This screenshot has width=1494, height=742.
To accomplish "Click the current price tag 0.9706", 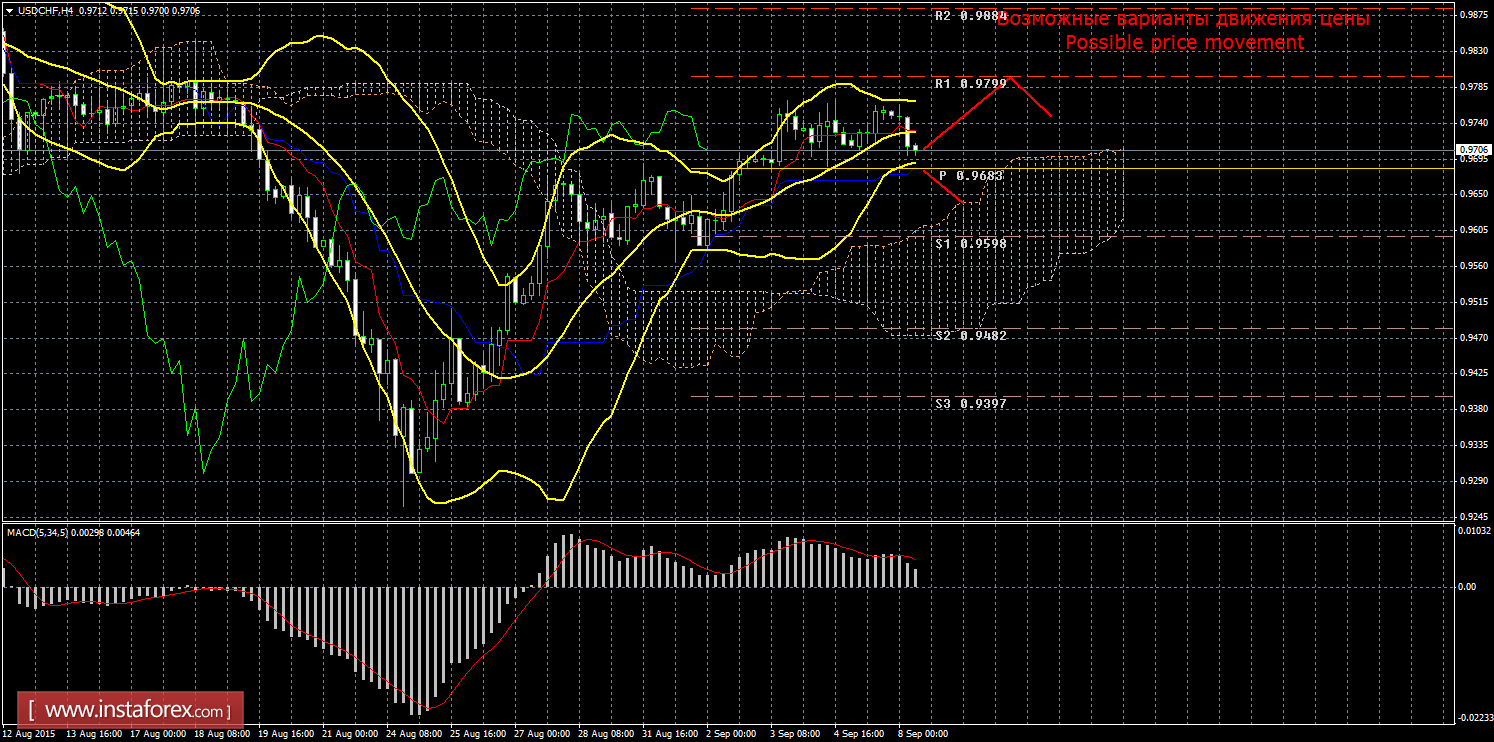I will pyautogui.click(x=1472, y=150).
